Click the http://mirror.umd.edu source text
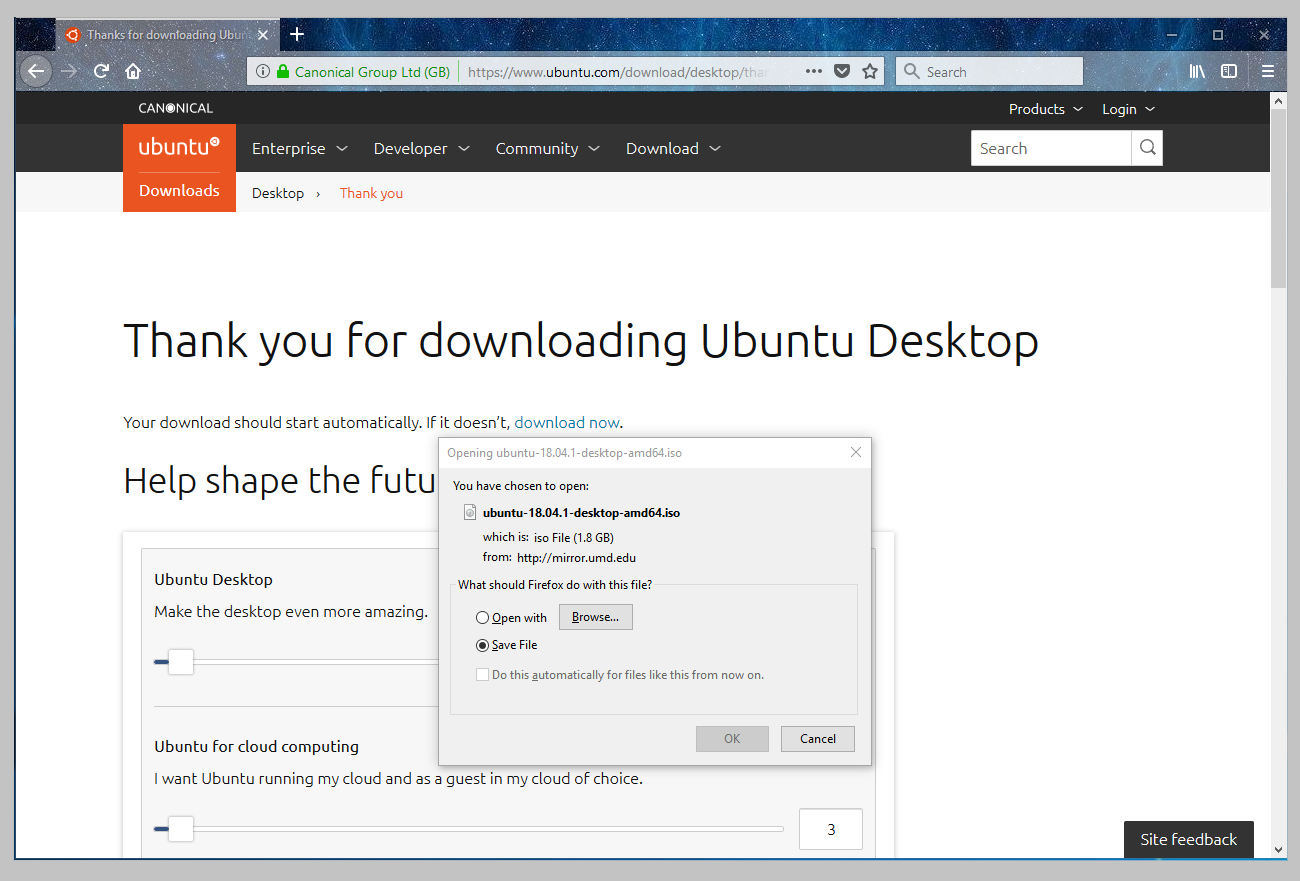Screen dimensions: 1300x881 (577, 558)
